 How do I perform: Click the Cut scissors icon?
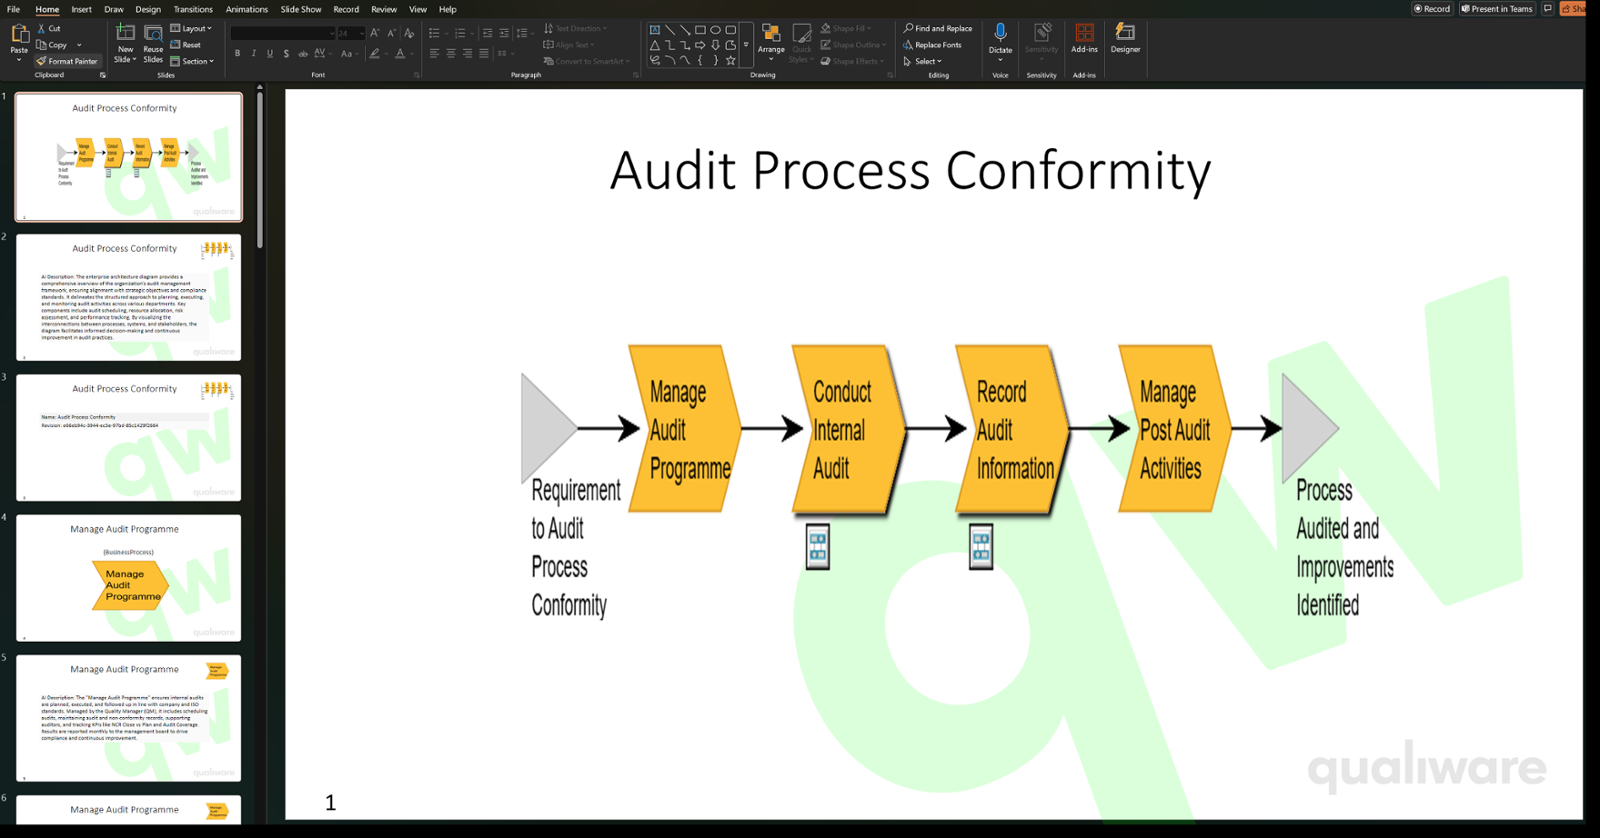click(x=42, y=29)
